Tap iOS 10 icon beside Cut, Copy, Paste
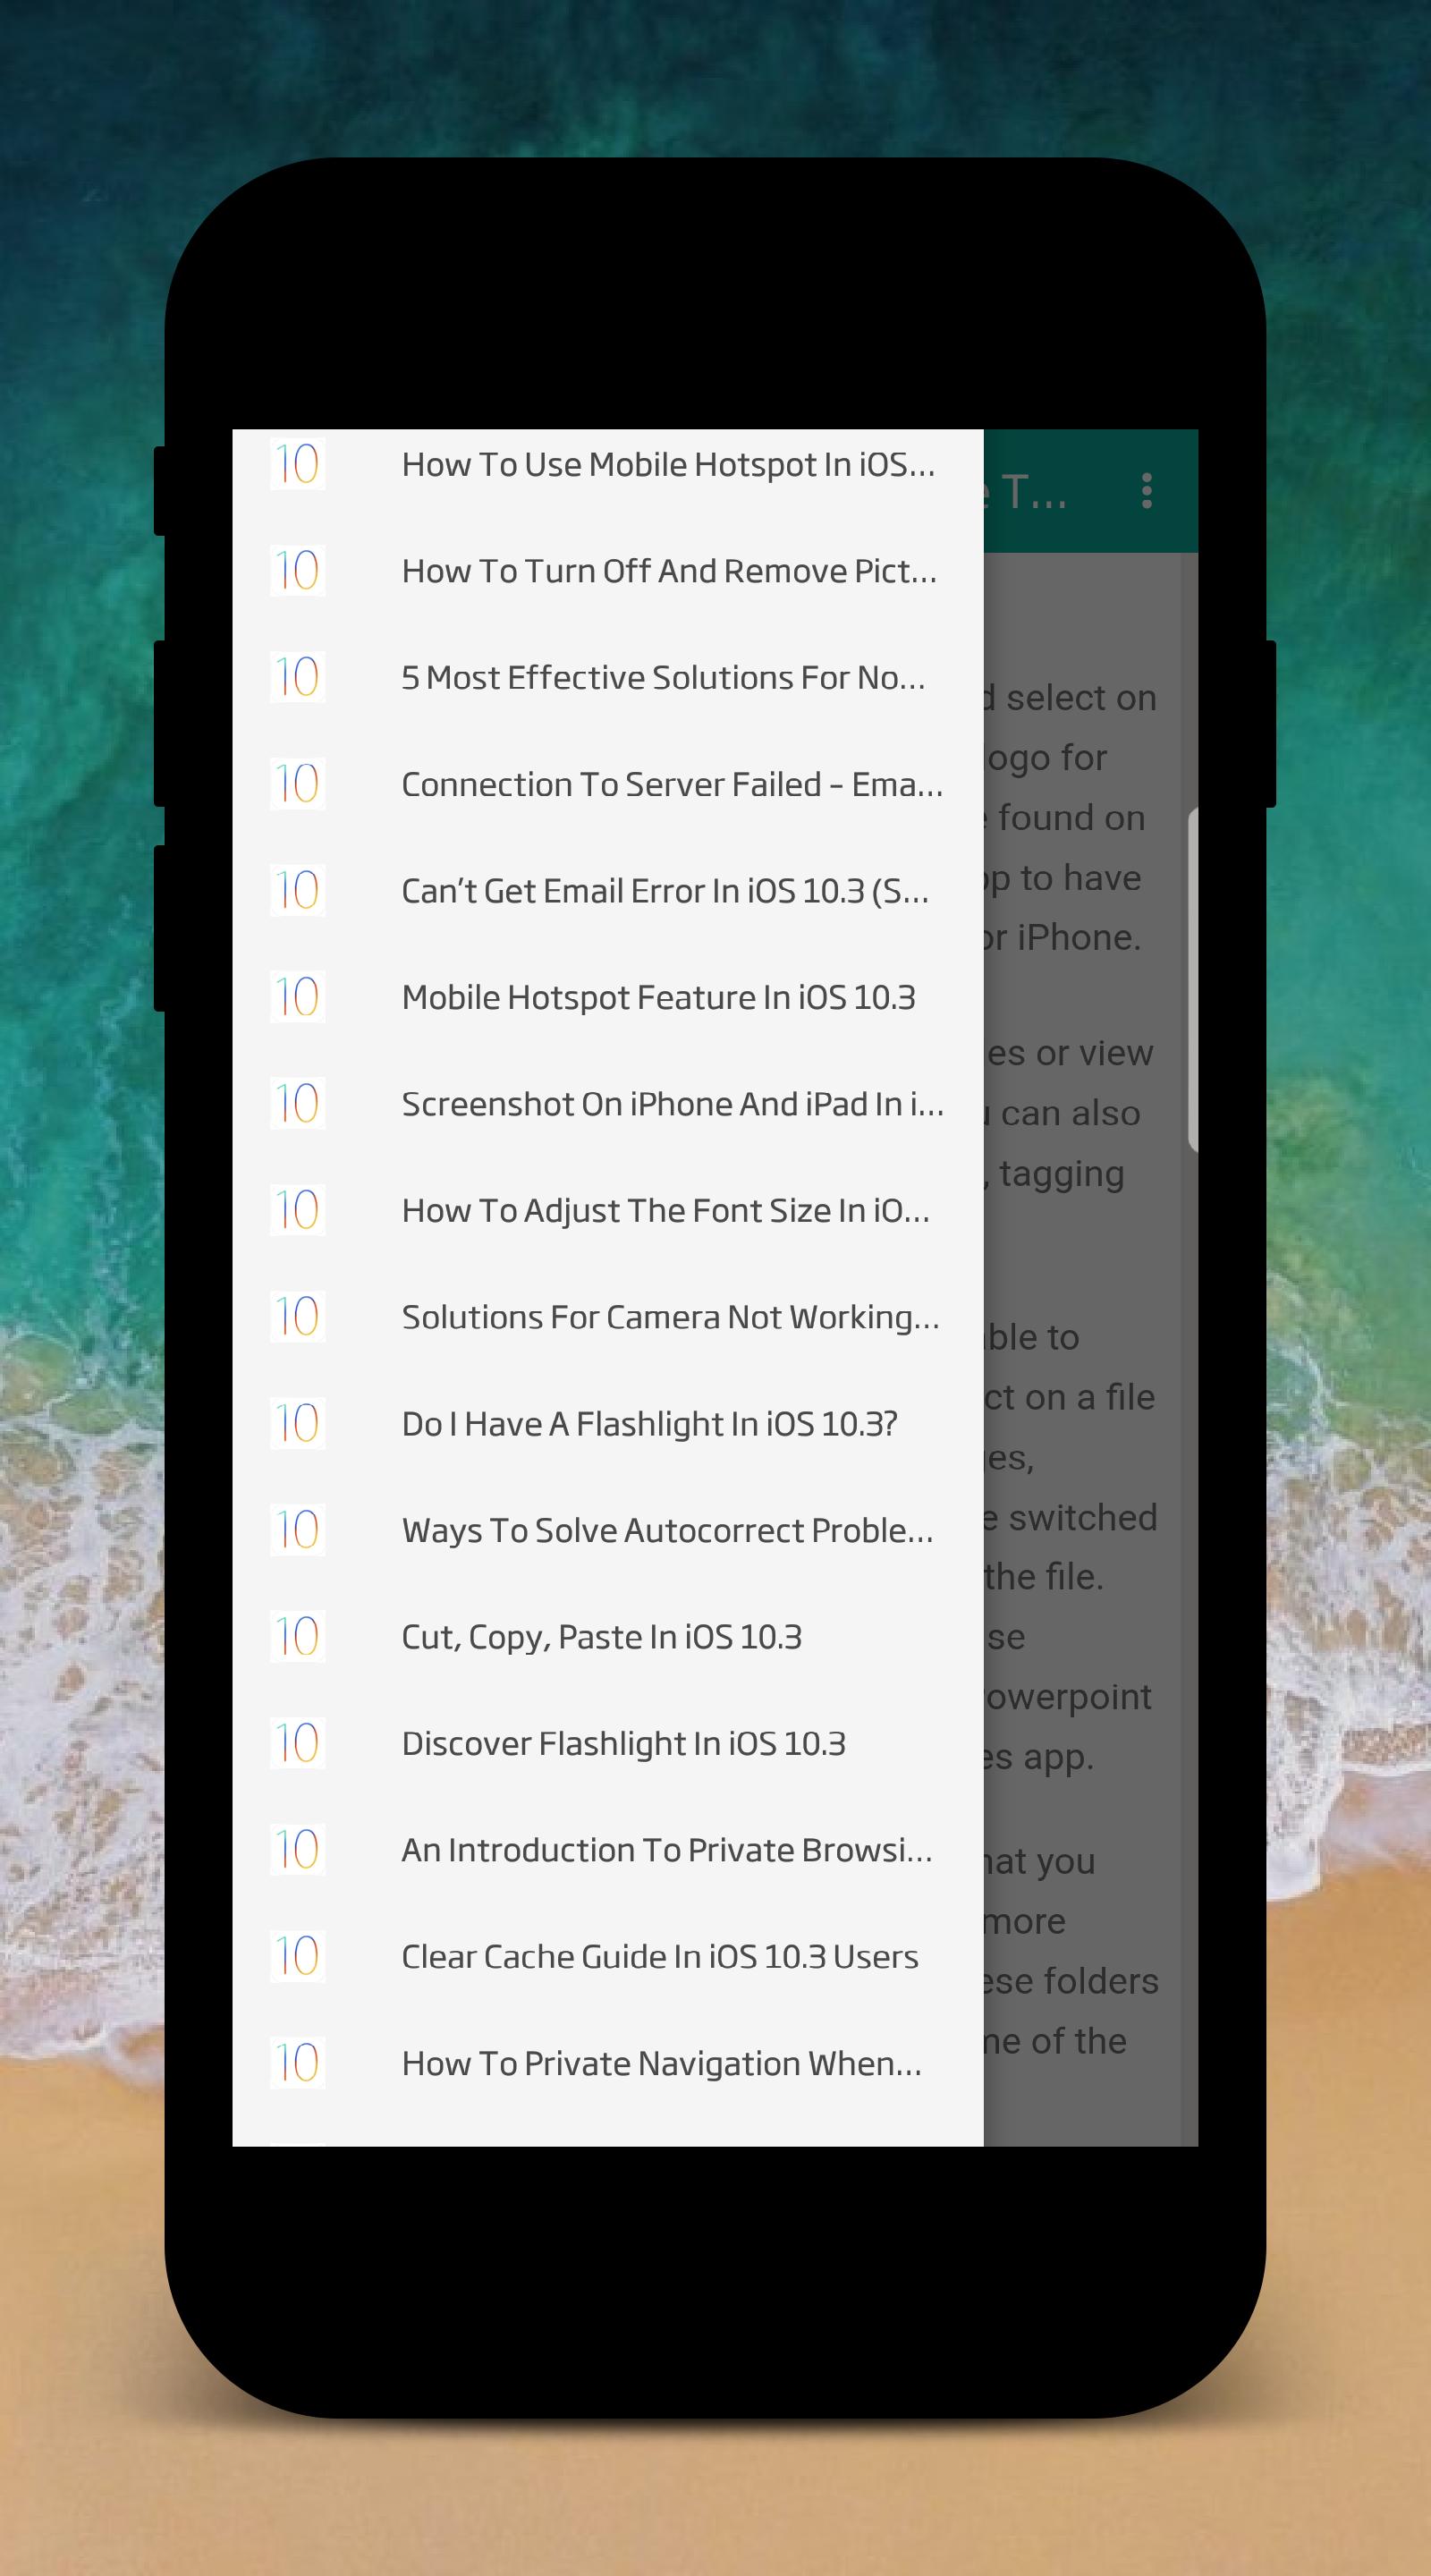1431x2576 pixels. pos(298,1637)
